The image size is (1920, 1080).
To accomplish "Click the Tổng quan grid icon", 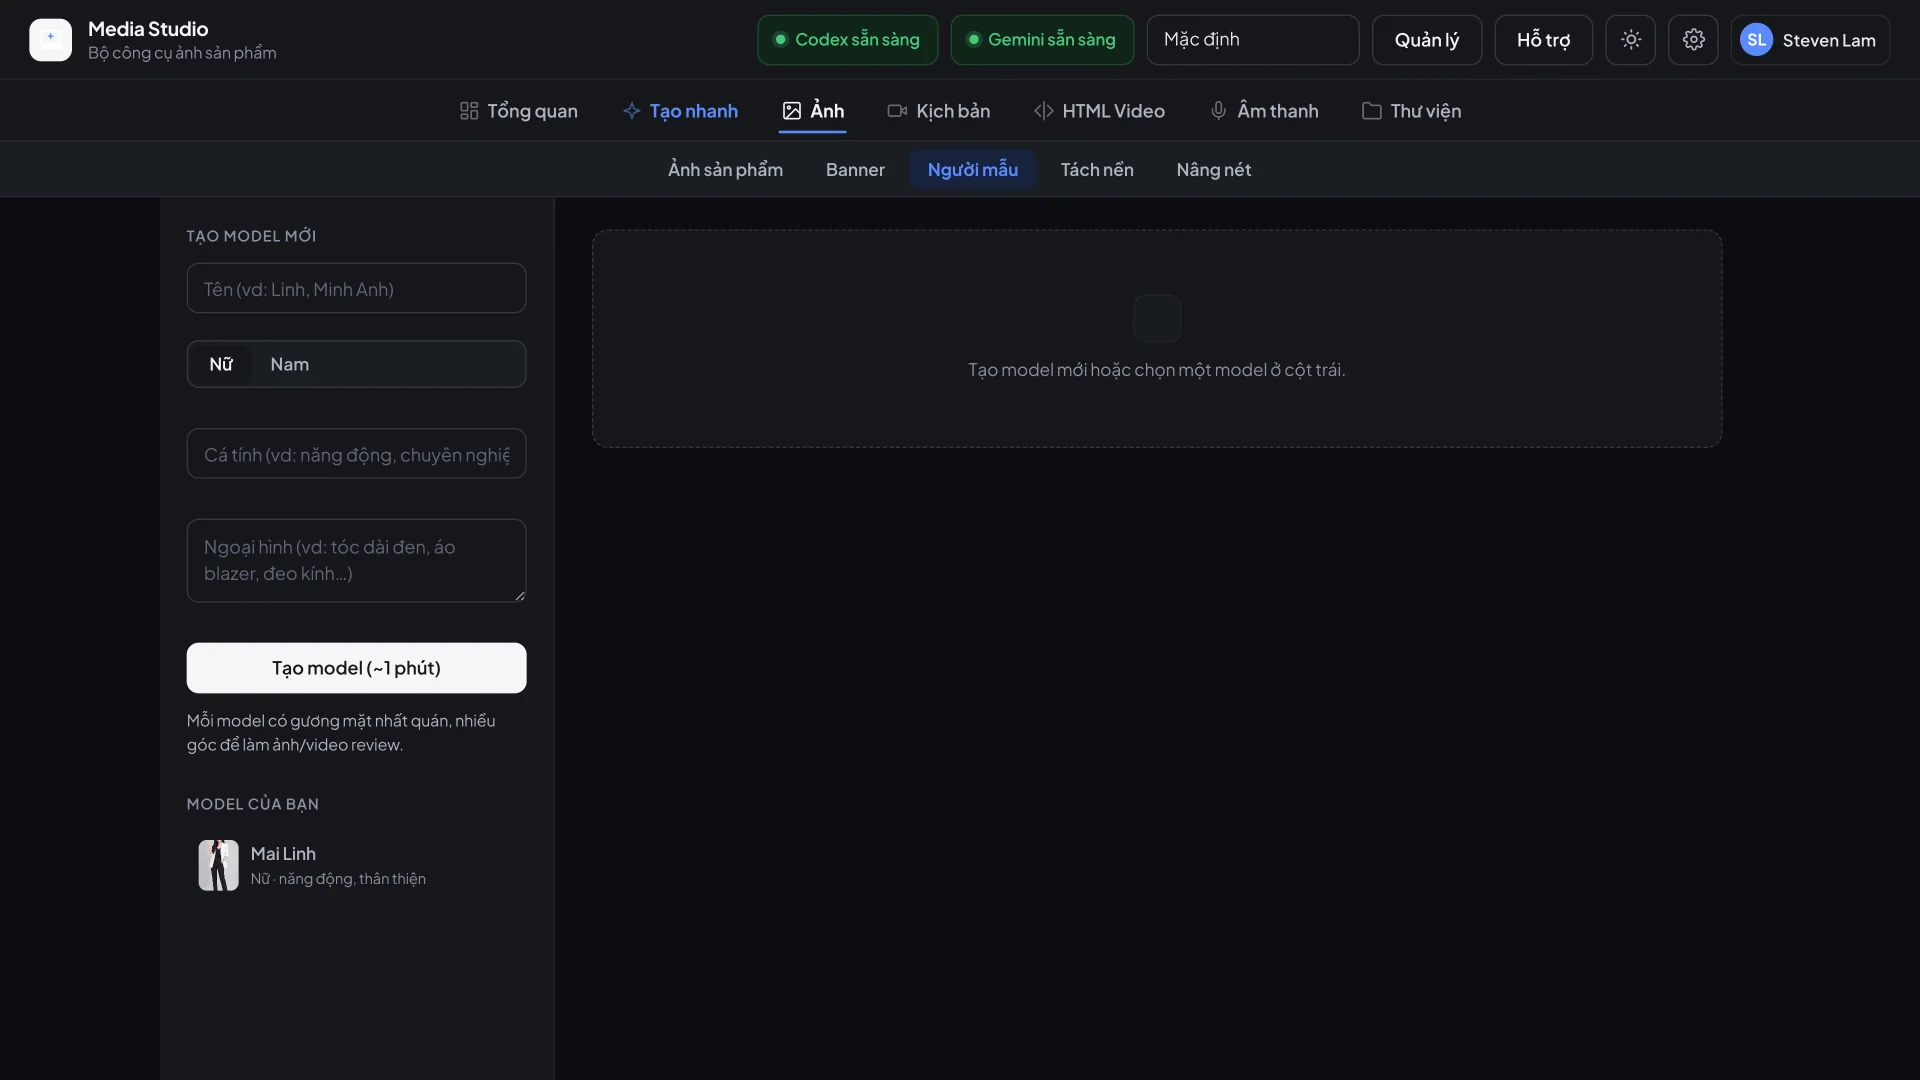I will (468, 111).
